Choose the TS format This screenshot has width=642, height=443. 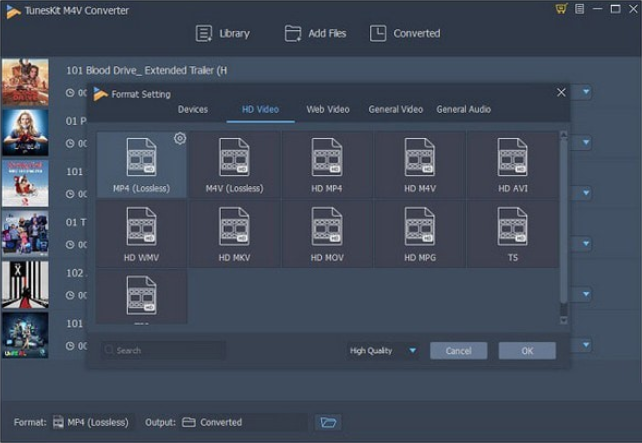[513, 234]
